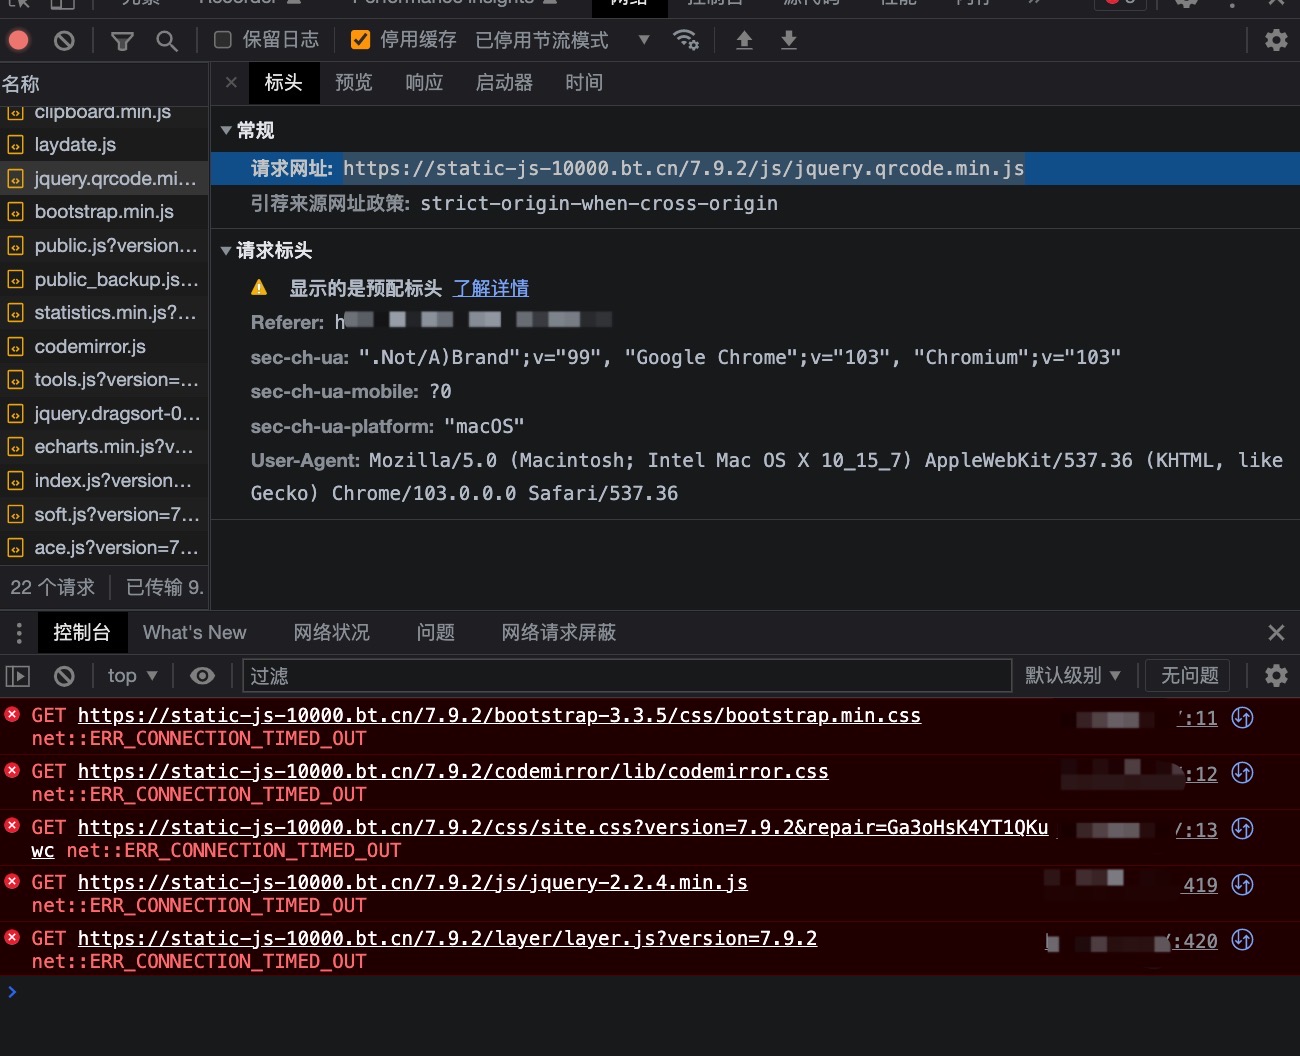The height and width of the screenshot is (1056, 1300).
Task: Open network panel settings gear
Action: click(x=1276, y=40)
